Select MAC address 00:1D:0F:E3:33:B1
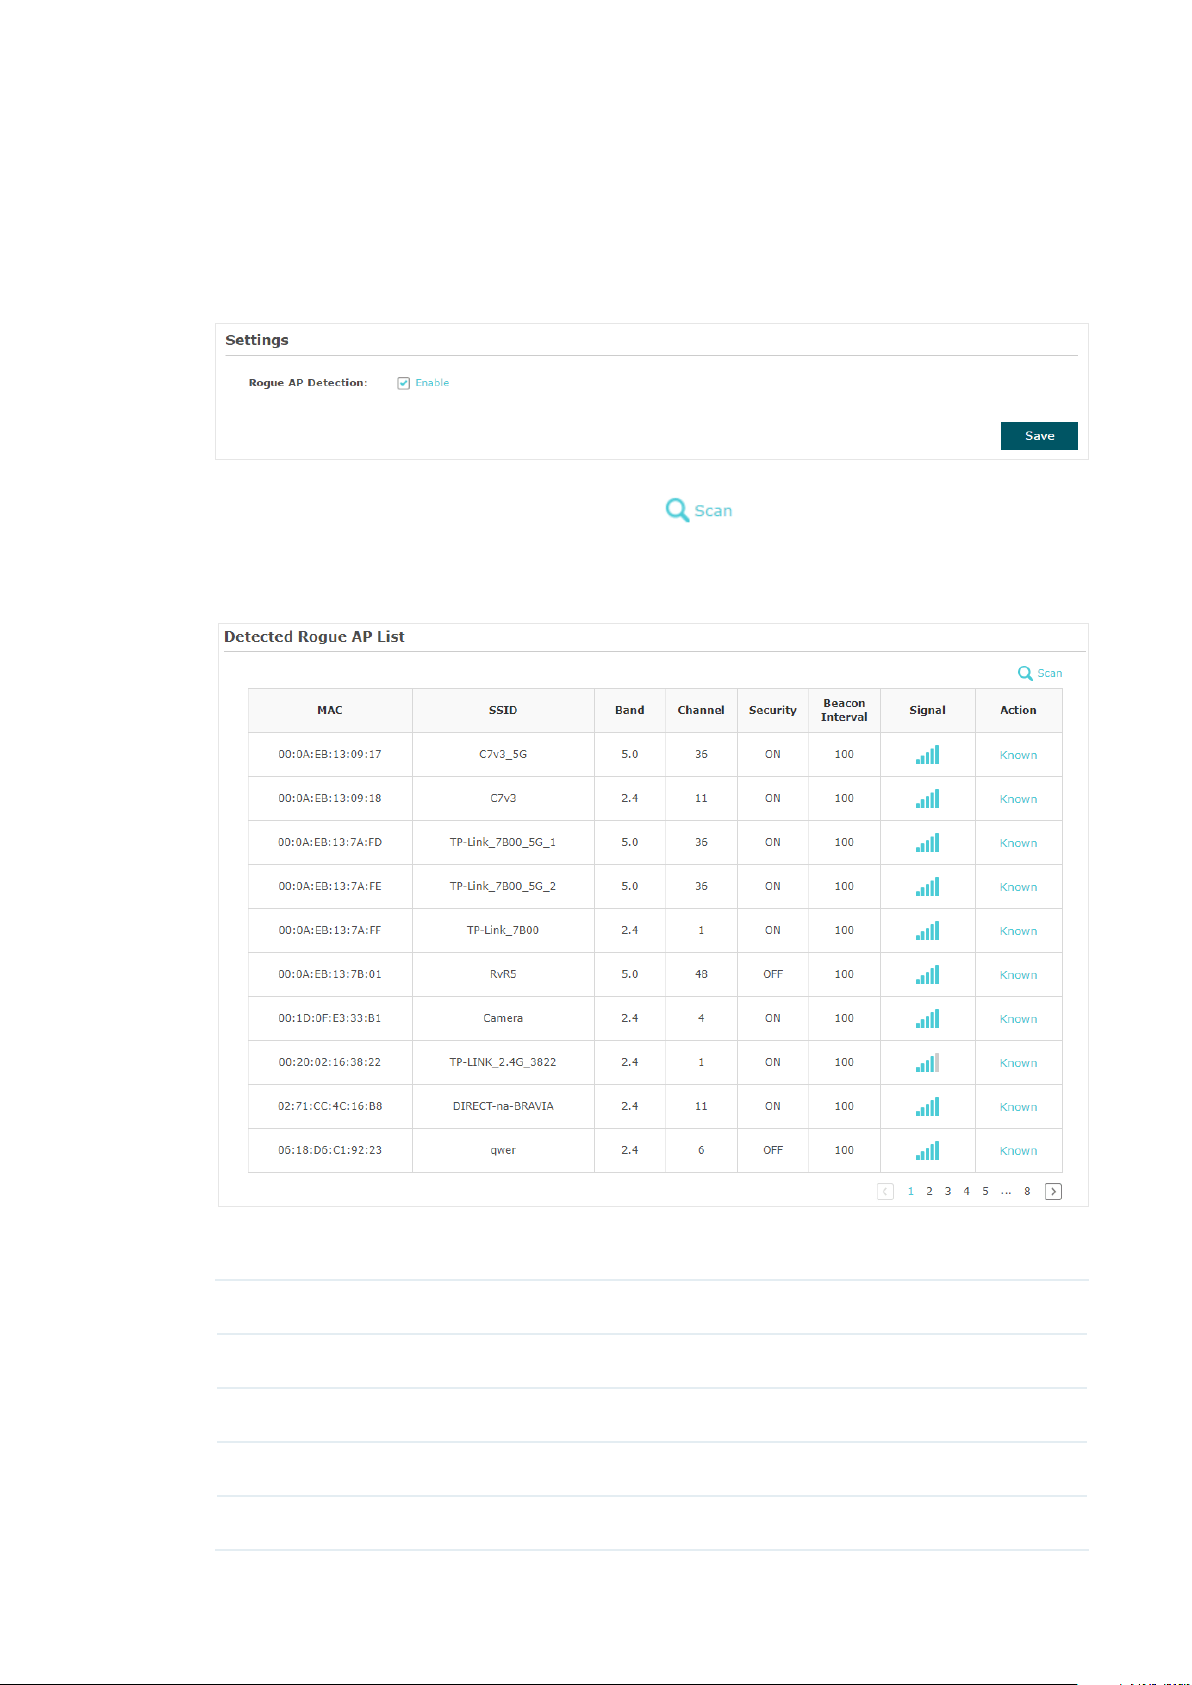 tap(330, 1018)
